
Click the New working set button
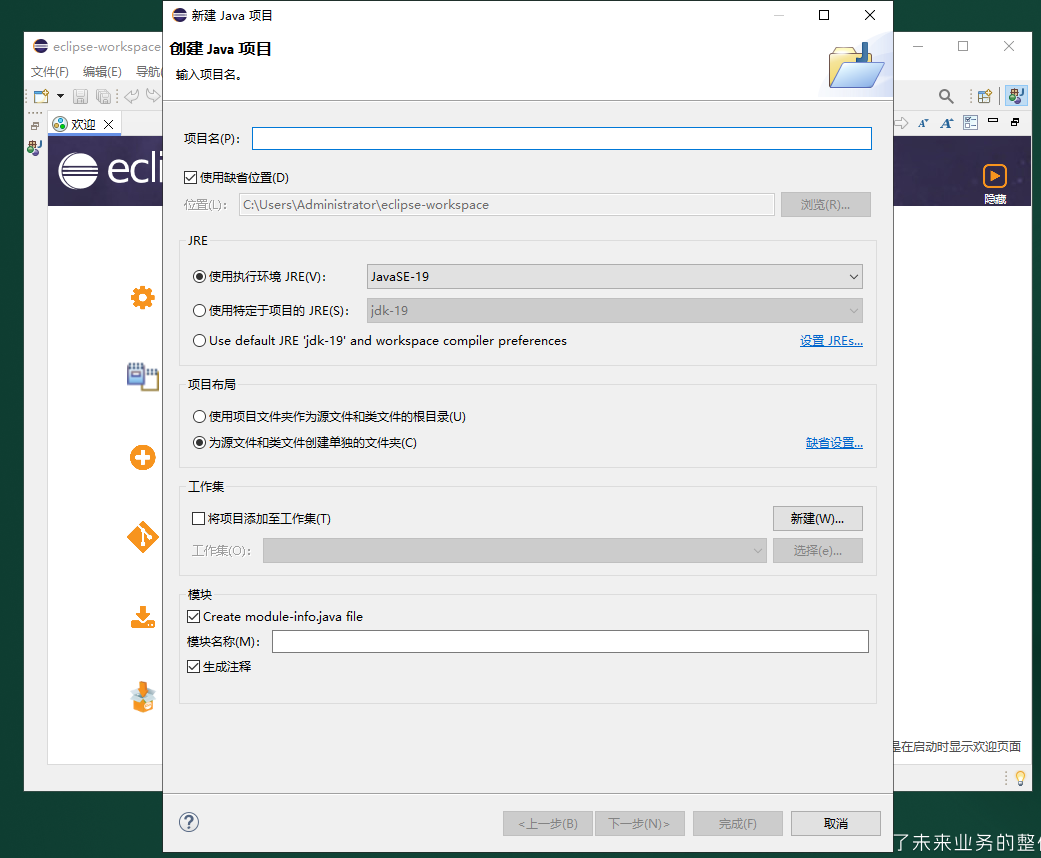click(x=818, y=519)
